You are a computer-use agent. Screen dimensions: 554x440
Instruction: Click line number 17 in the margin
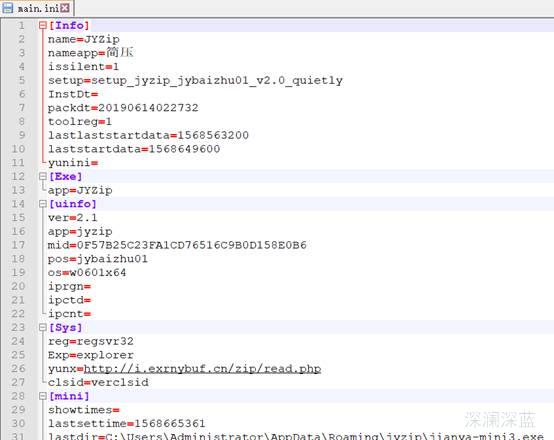18,245
